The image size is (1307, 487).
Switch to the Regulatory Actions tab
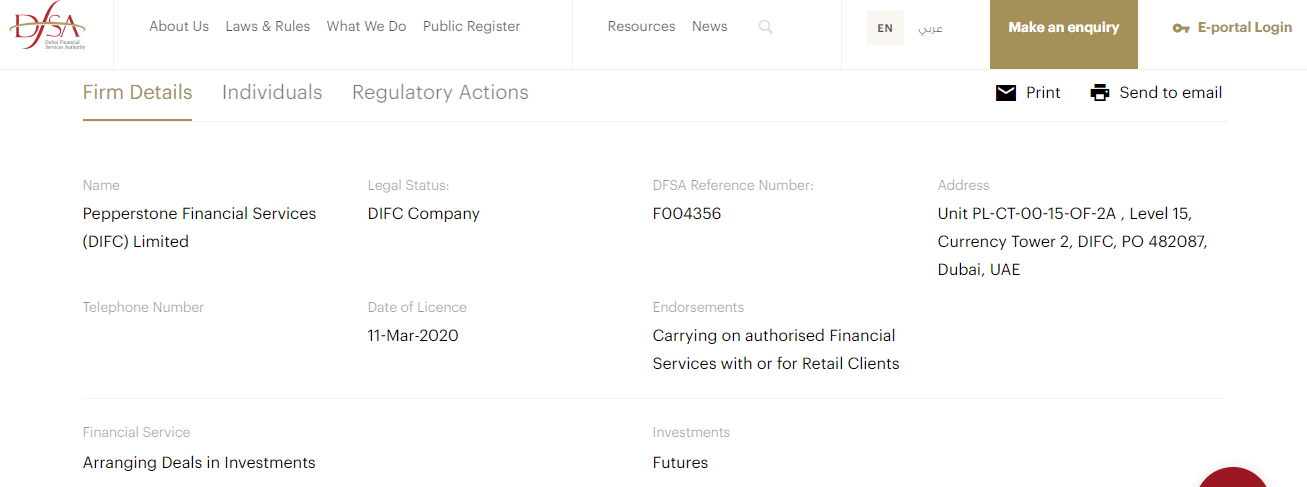coord(440,93)
